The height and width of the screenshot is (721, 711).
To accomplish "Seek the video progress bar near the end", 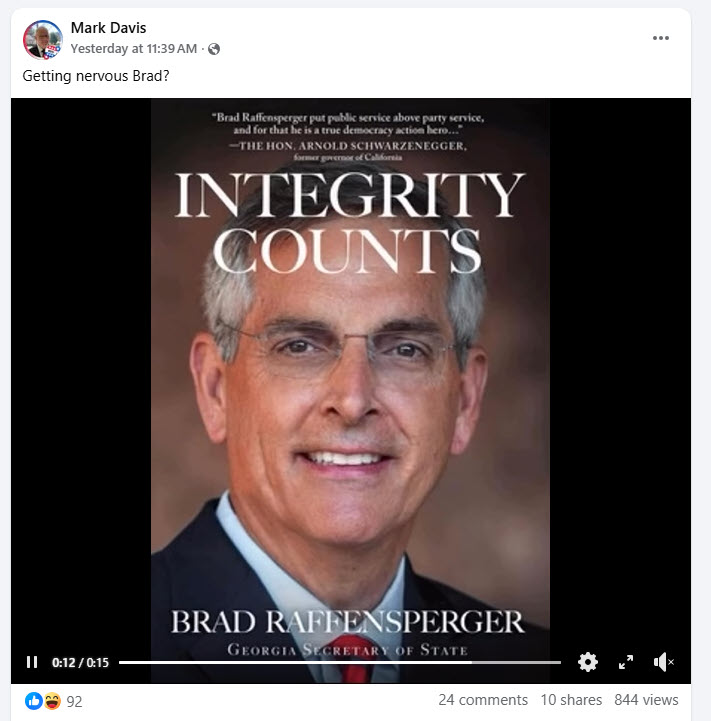I will pyautogui.click(x=543, y=662).
